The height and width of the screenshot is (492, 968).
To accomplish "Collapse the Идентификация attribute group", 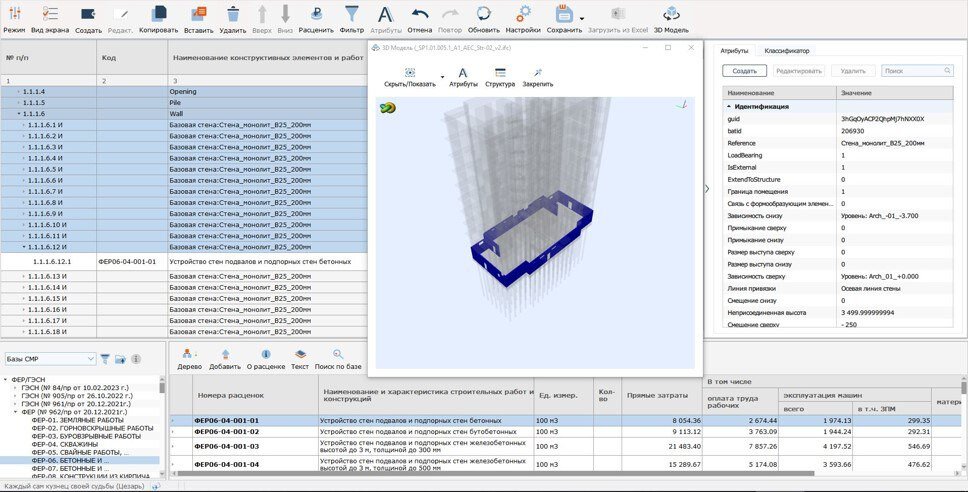I will 728,106.
